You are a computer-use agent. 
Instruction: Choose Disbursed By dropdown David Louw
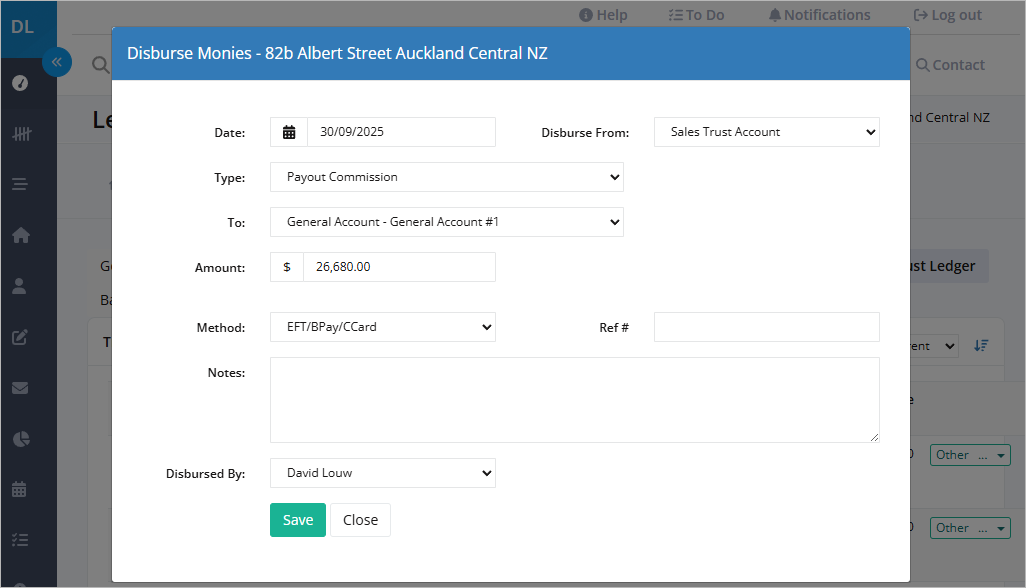point(383,473)
